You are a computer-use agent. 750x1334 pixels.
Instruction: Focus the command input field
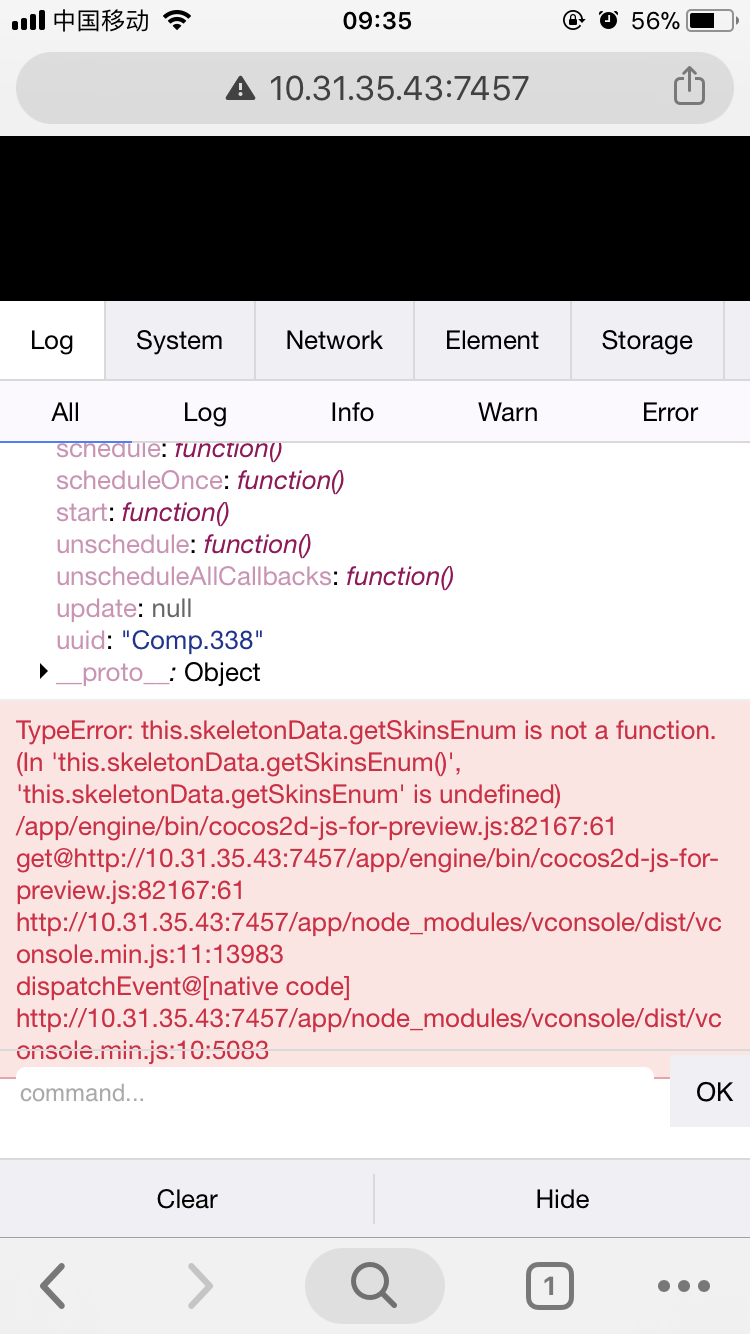pyautogui.click(x=335, y=1093)
